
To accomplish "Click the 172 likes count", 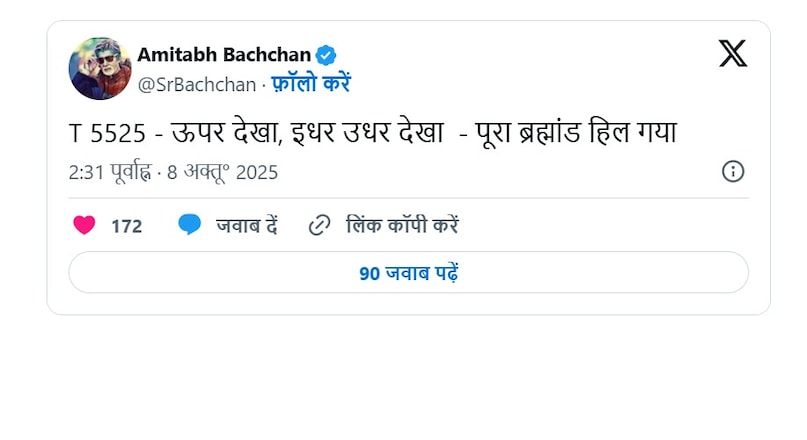I will pyautogui.click(x=126, y=226).
